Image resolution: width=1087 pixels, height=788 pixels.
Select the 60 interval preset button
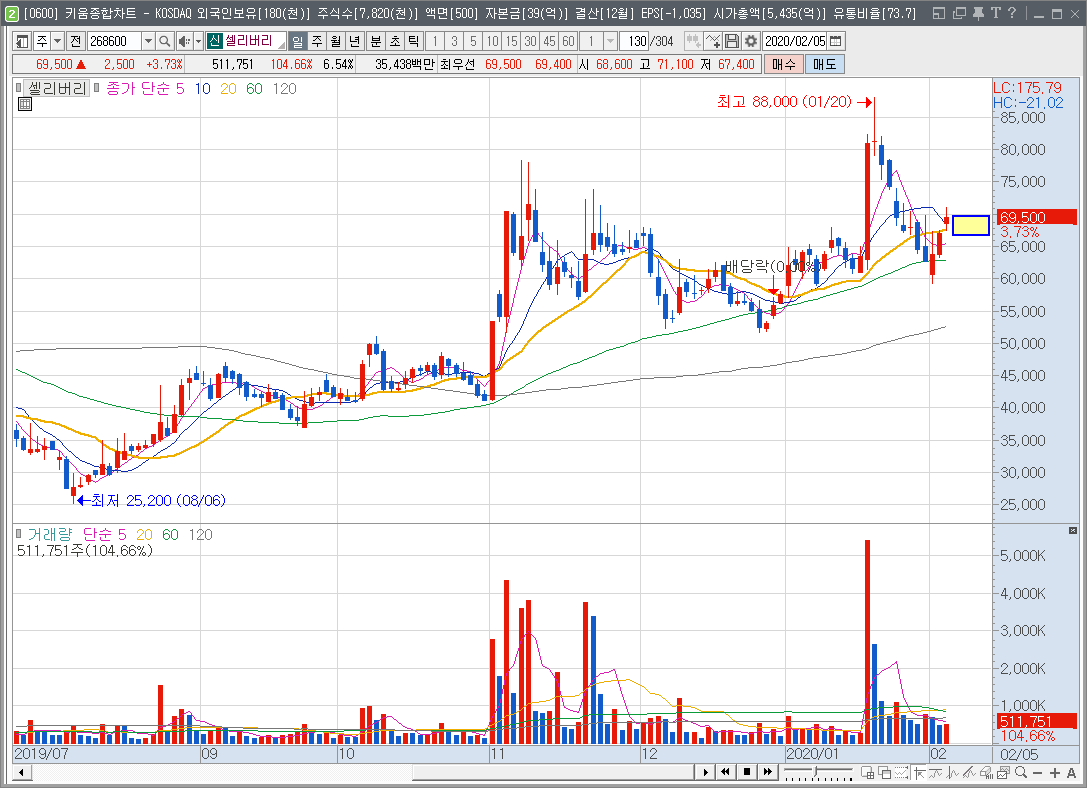[x=568, y=42]
